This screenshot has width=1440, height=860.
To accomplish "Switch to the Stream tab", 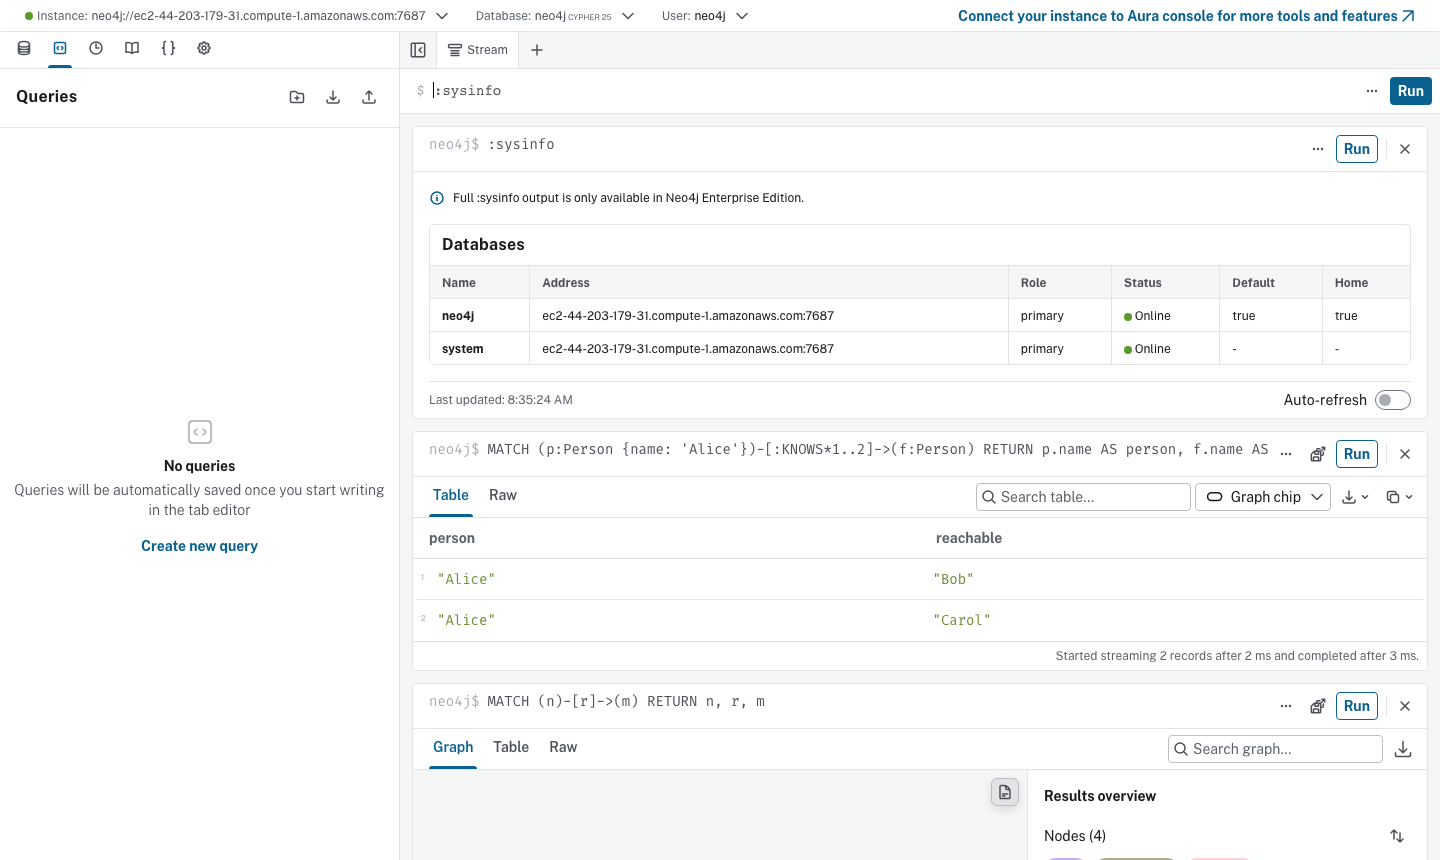I will pos(478,50).
